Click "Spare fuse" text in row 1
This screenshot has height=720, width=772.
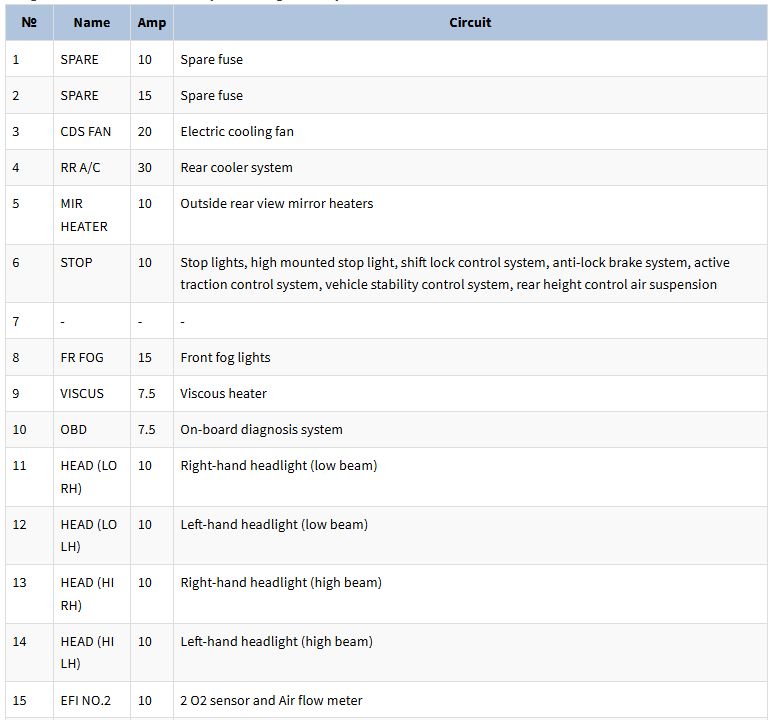pos(212,60)
